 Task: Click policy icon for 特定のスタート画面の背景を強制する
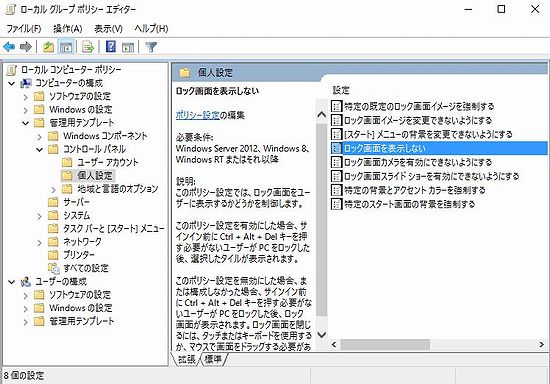[336, 204]
